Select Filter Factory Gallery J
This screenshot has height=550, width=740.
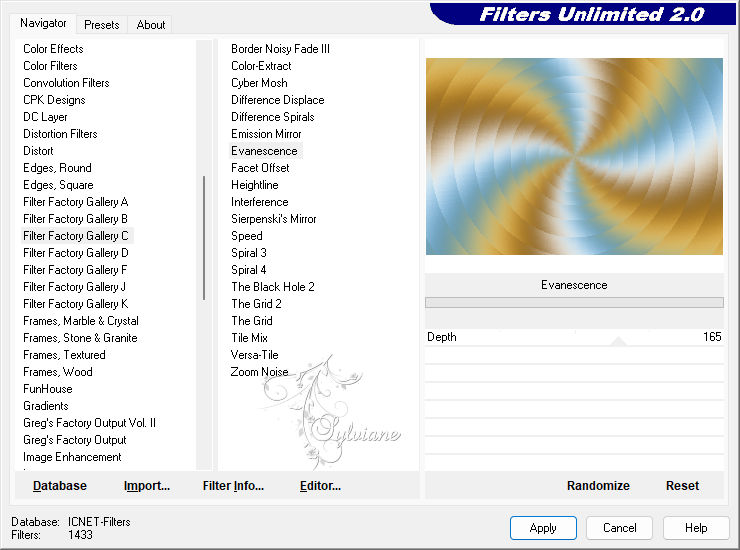pos(75,287)
